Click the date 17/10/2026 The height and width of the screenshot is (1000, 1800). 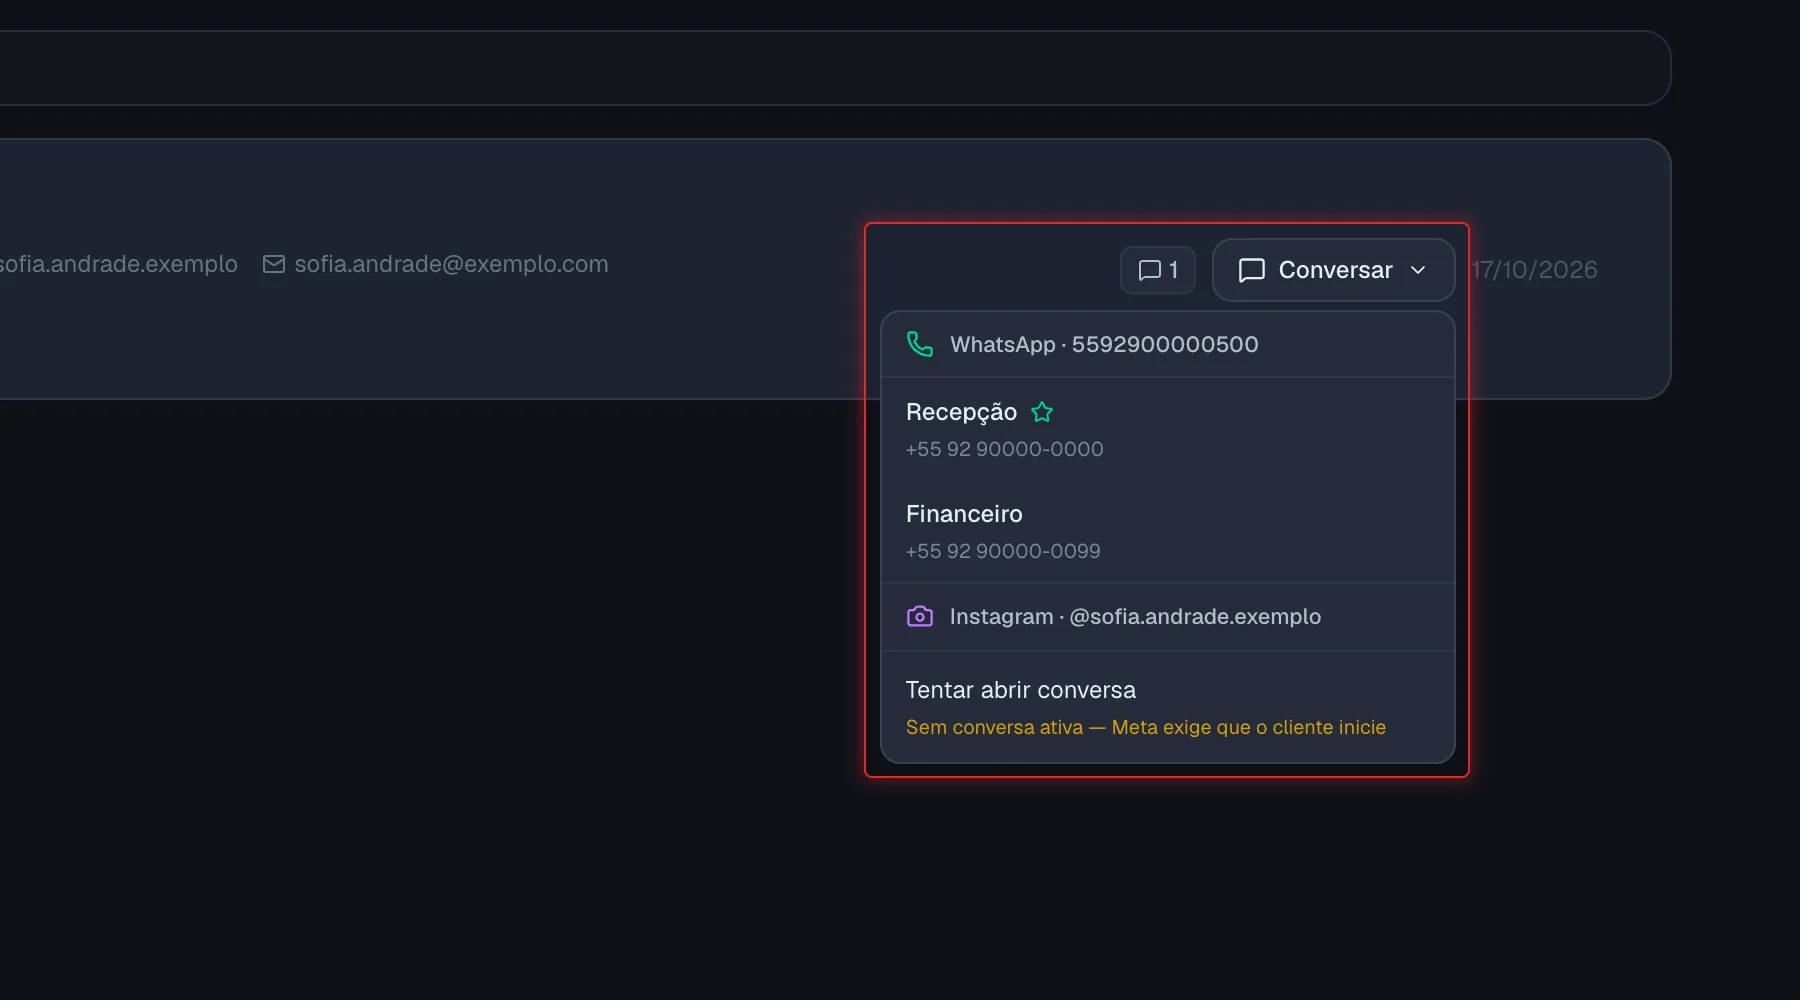pos(1534,270)
